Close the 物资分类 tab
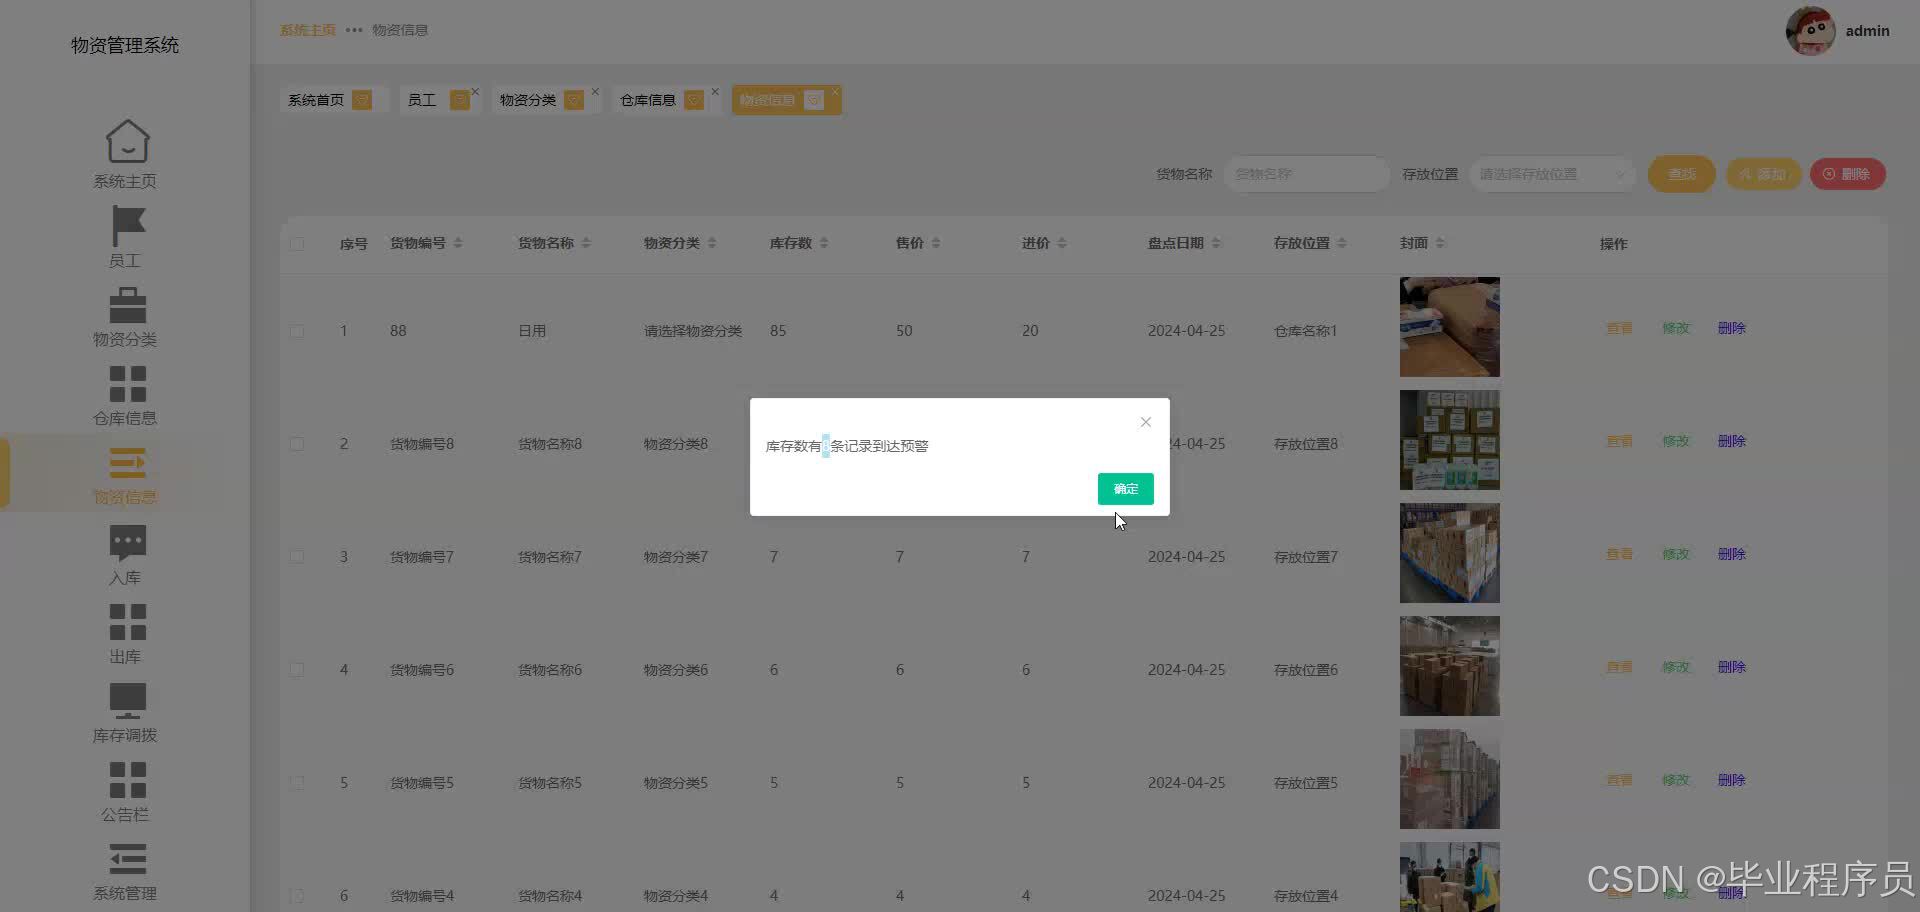The width and height of the screenshot is (1920, 912). click(x=595, y=92)
